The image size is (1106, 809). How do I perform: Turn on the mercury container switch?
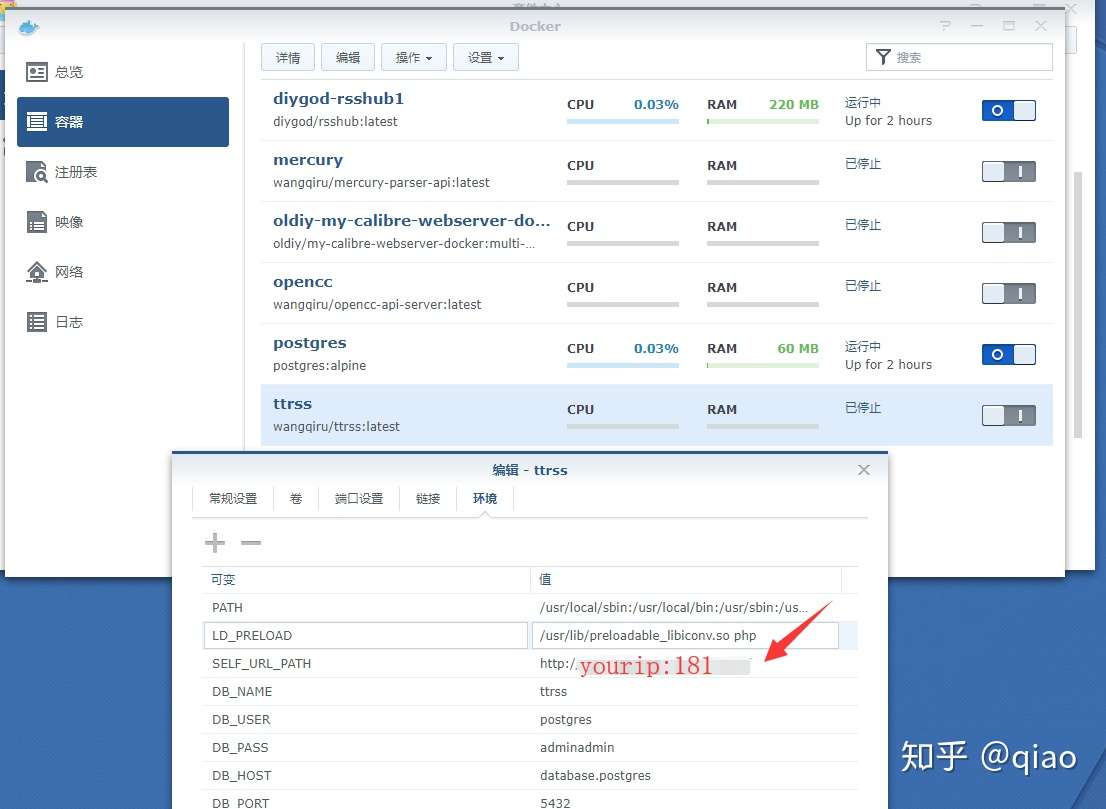coord(1009,171)
